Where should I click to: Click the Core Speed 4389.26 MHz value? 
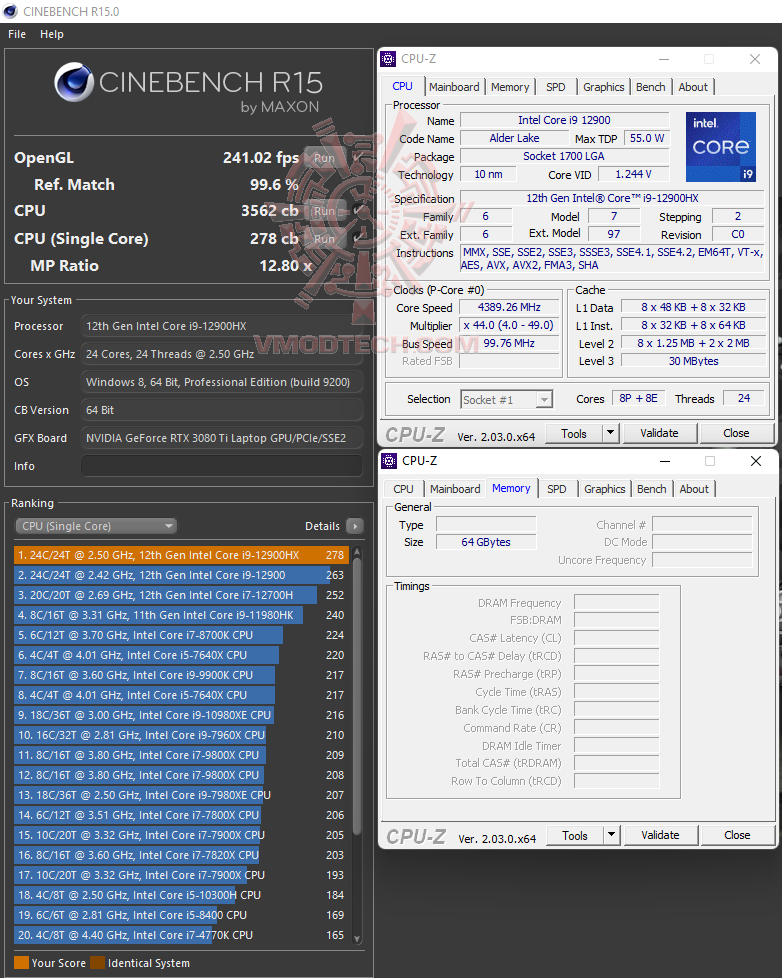pyautogui.click(x=509, y=307)
